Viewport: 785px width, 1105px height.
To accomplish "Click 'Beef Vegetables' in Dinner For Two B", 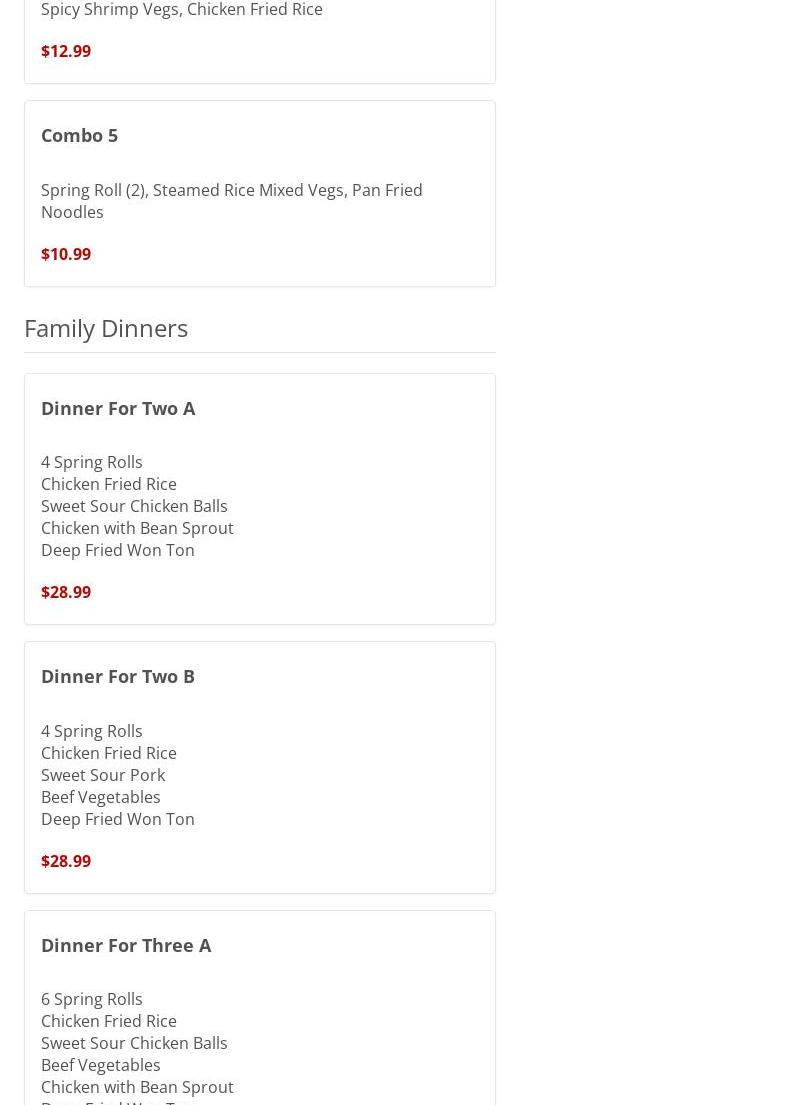I will 100,797.
